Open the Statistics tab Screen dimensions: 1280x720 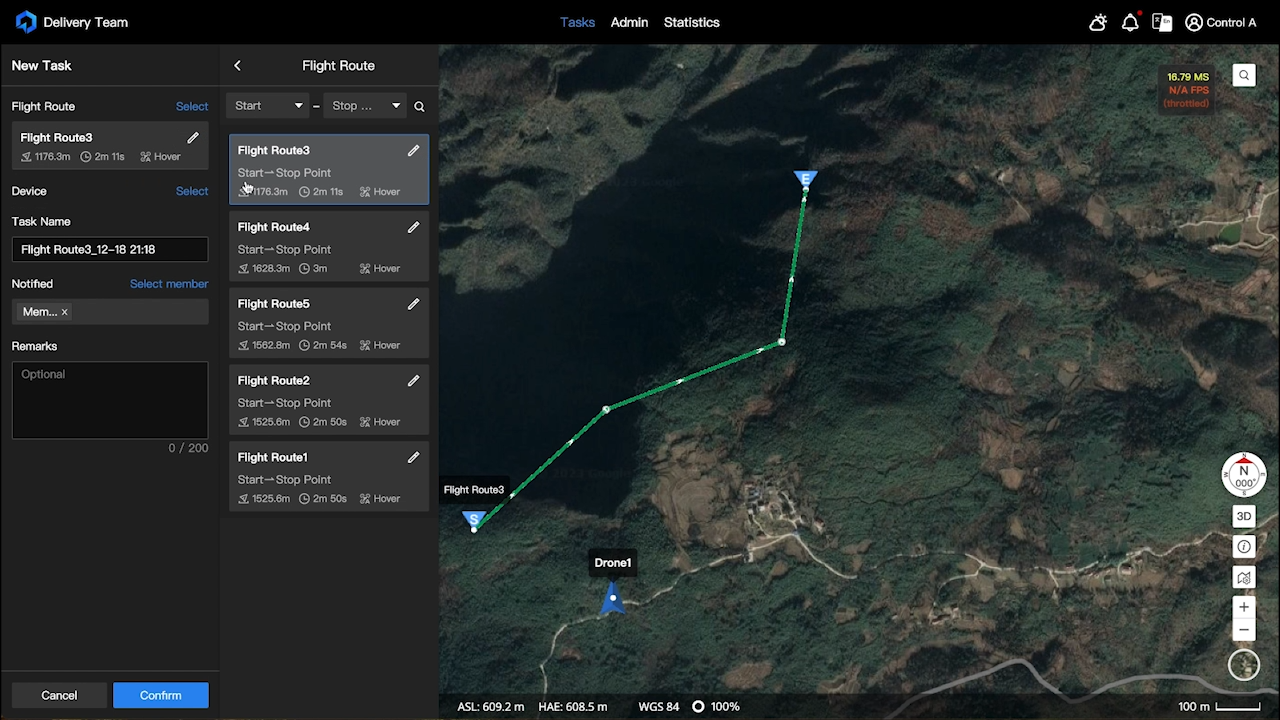(691, 22)
